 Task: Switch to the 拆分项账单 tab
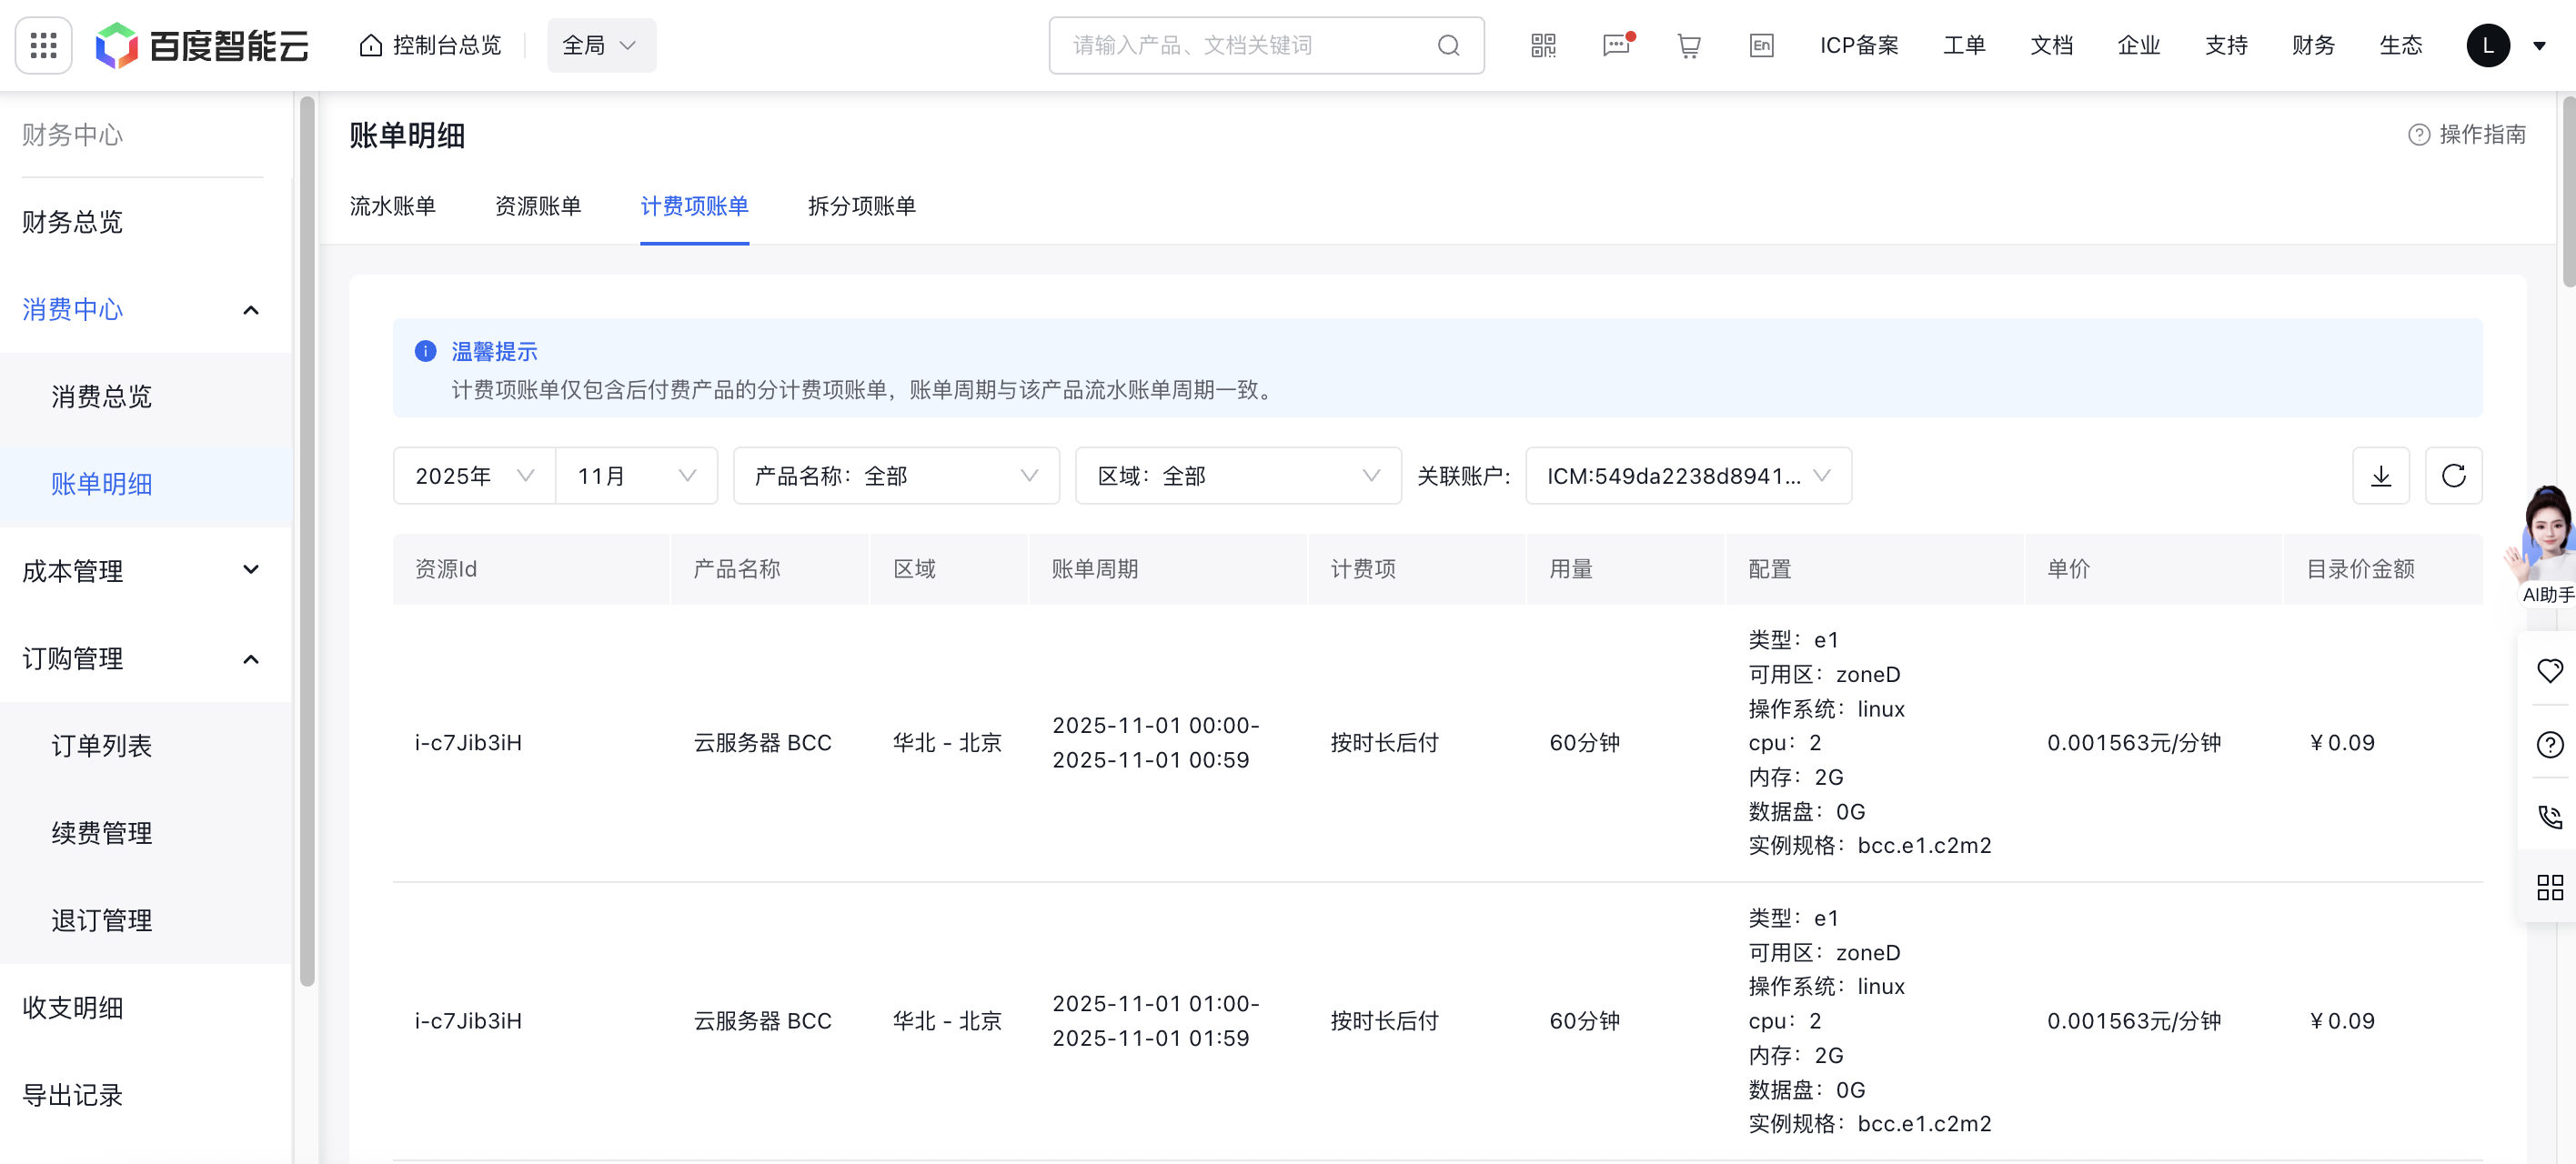point(862,206)
